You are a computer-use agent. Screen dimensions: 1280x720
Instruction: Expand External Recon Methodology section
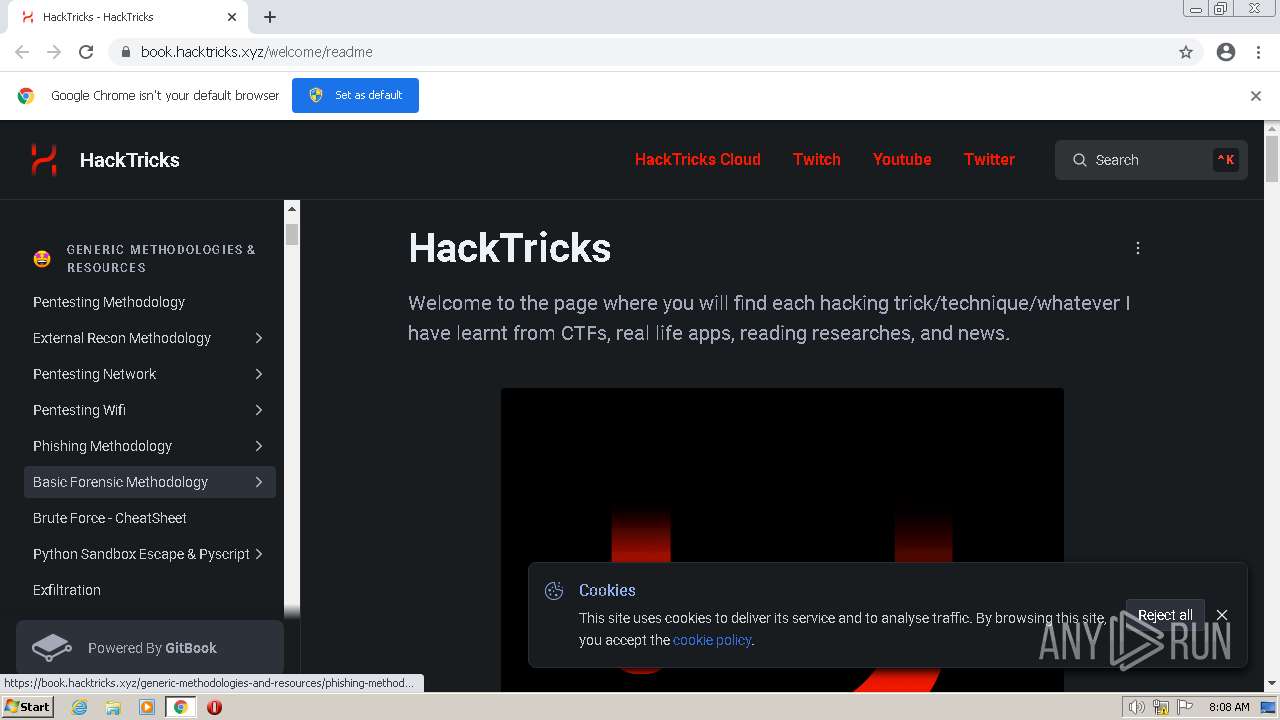click(x=259, y=338)
